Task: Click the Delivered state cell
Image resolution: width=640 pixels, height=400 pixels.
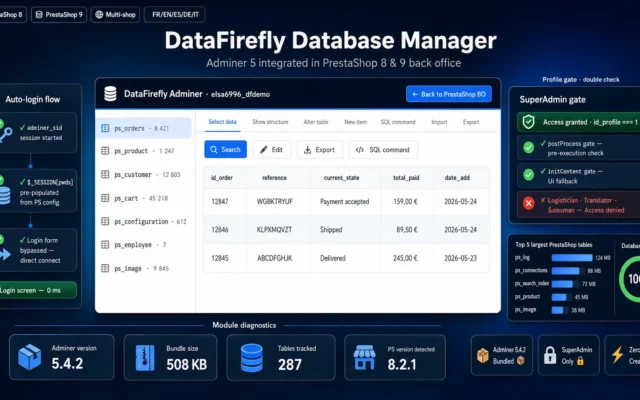Action: click(x=333, y=258)
